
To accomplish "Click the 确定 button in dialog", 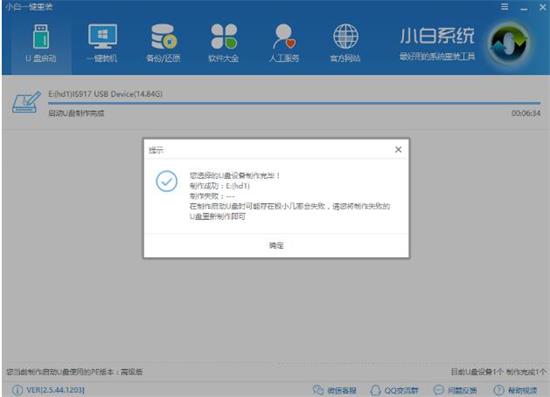I will (x=276, y=245).
